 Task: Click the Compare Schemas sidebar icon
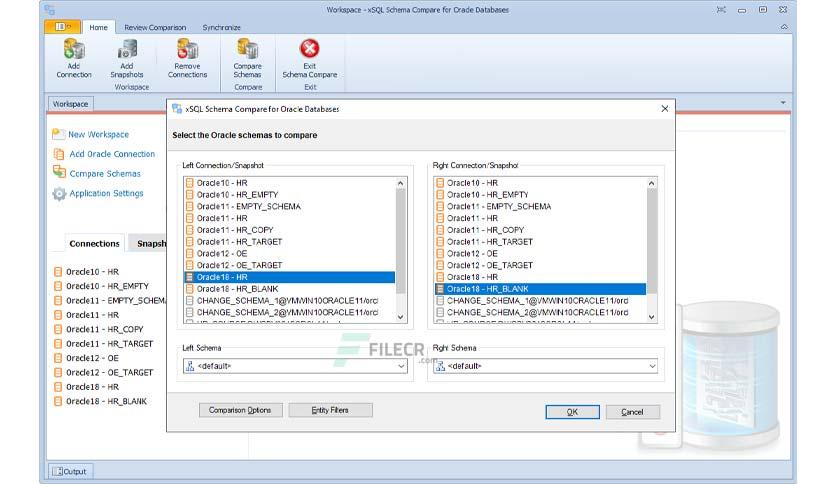59,173
